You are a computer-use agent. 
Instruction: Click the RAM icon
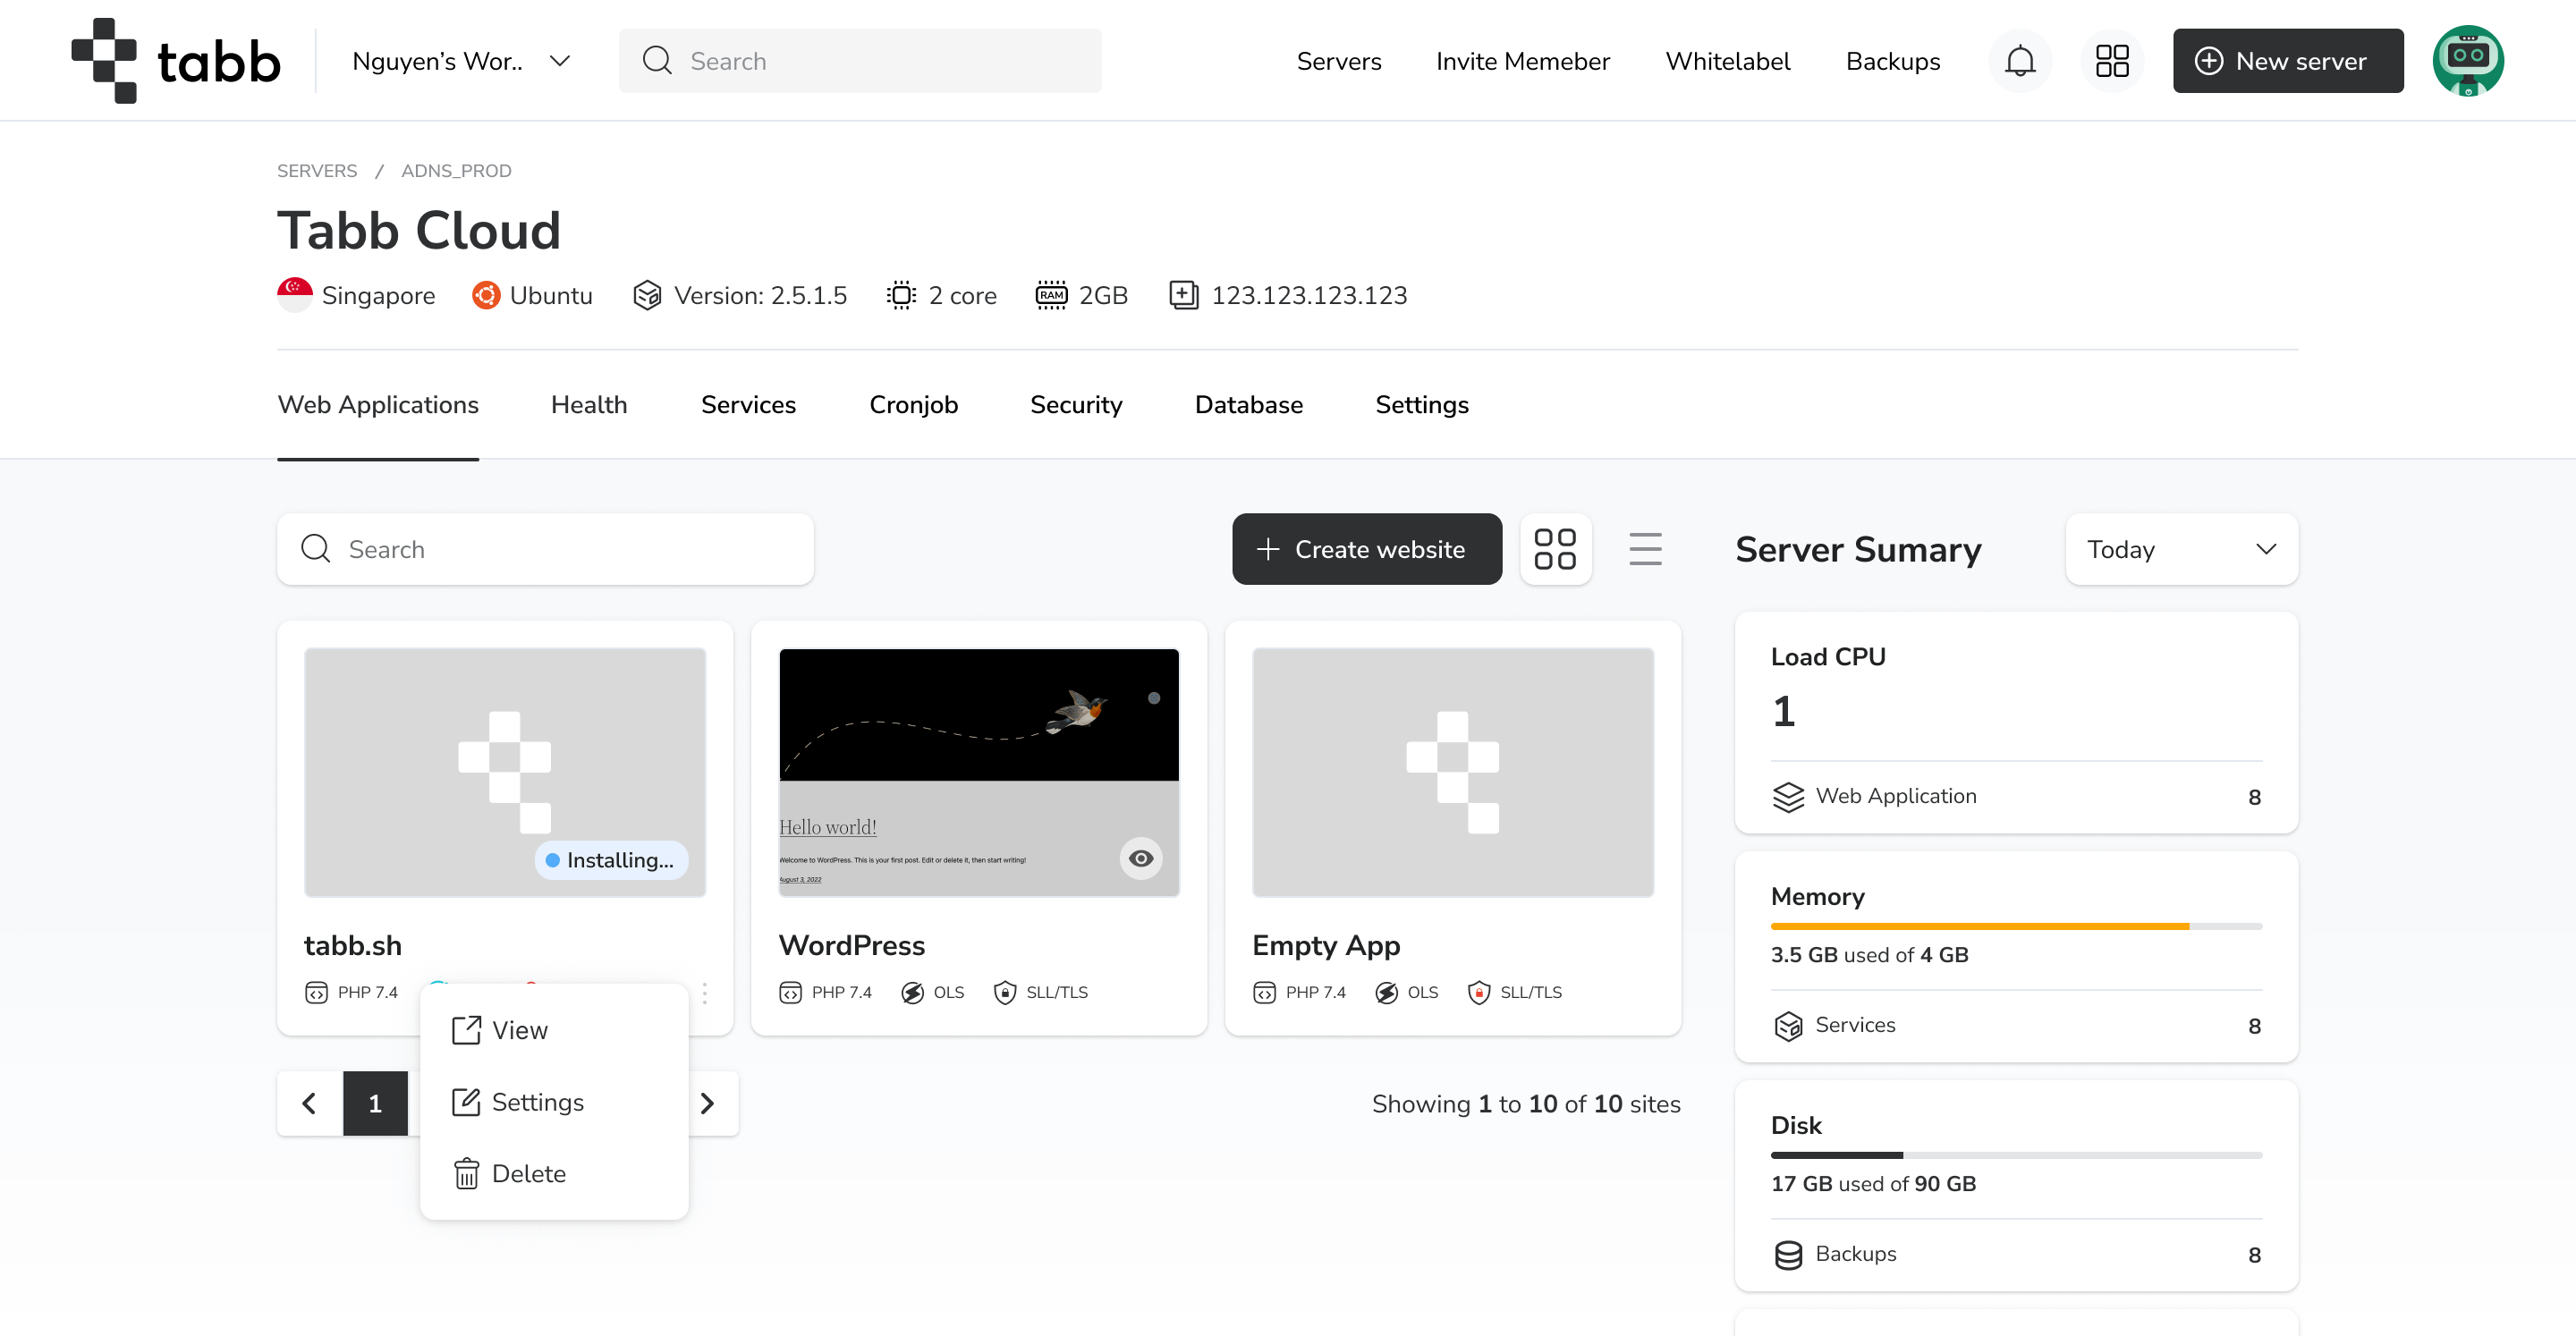point(1052,295)
